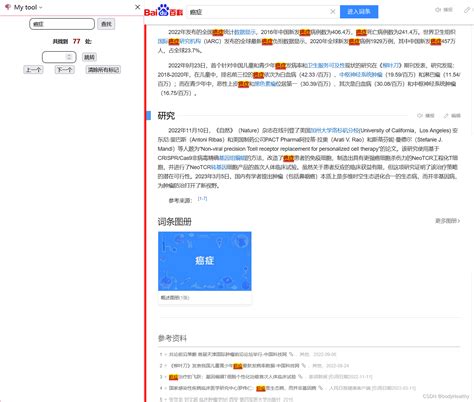474x402 pixels.
Task: Click the University of California campus link
Action: 335,130
